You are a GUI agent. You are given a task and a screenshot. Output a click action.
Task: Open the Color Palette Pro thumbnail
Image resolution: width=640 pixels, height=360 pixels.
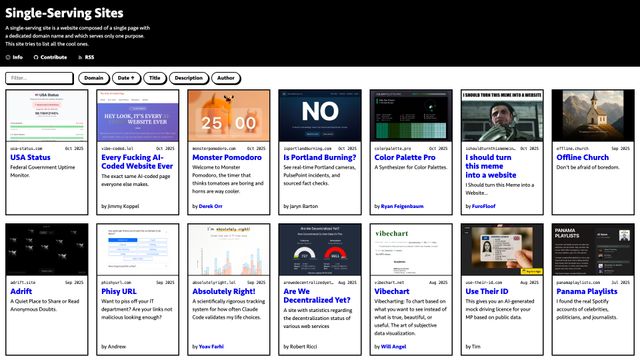pyautogui.click(x=411, y=116)
